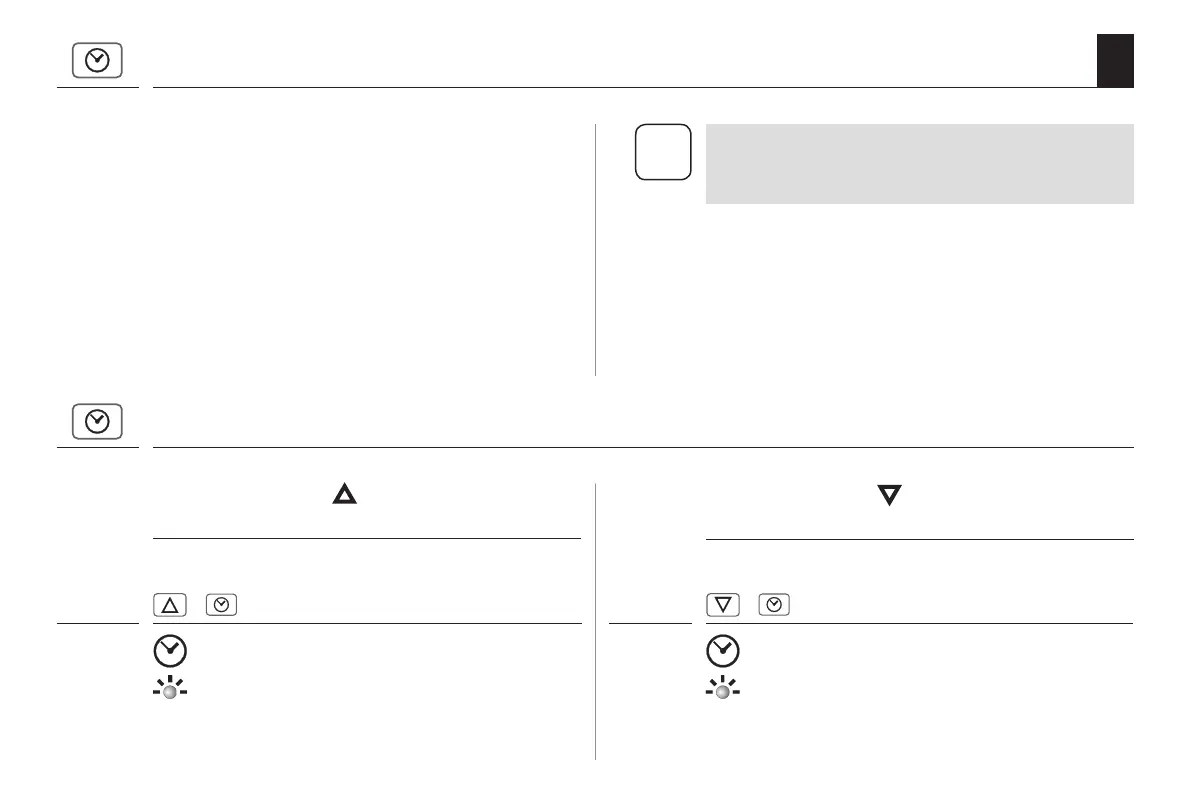Image resolution: width=1191 pixels, height=794 pixels.
Task: Click the round clock symbol below the down-arrow key
Action: [723, 651]
